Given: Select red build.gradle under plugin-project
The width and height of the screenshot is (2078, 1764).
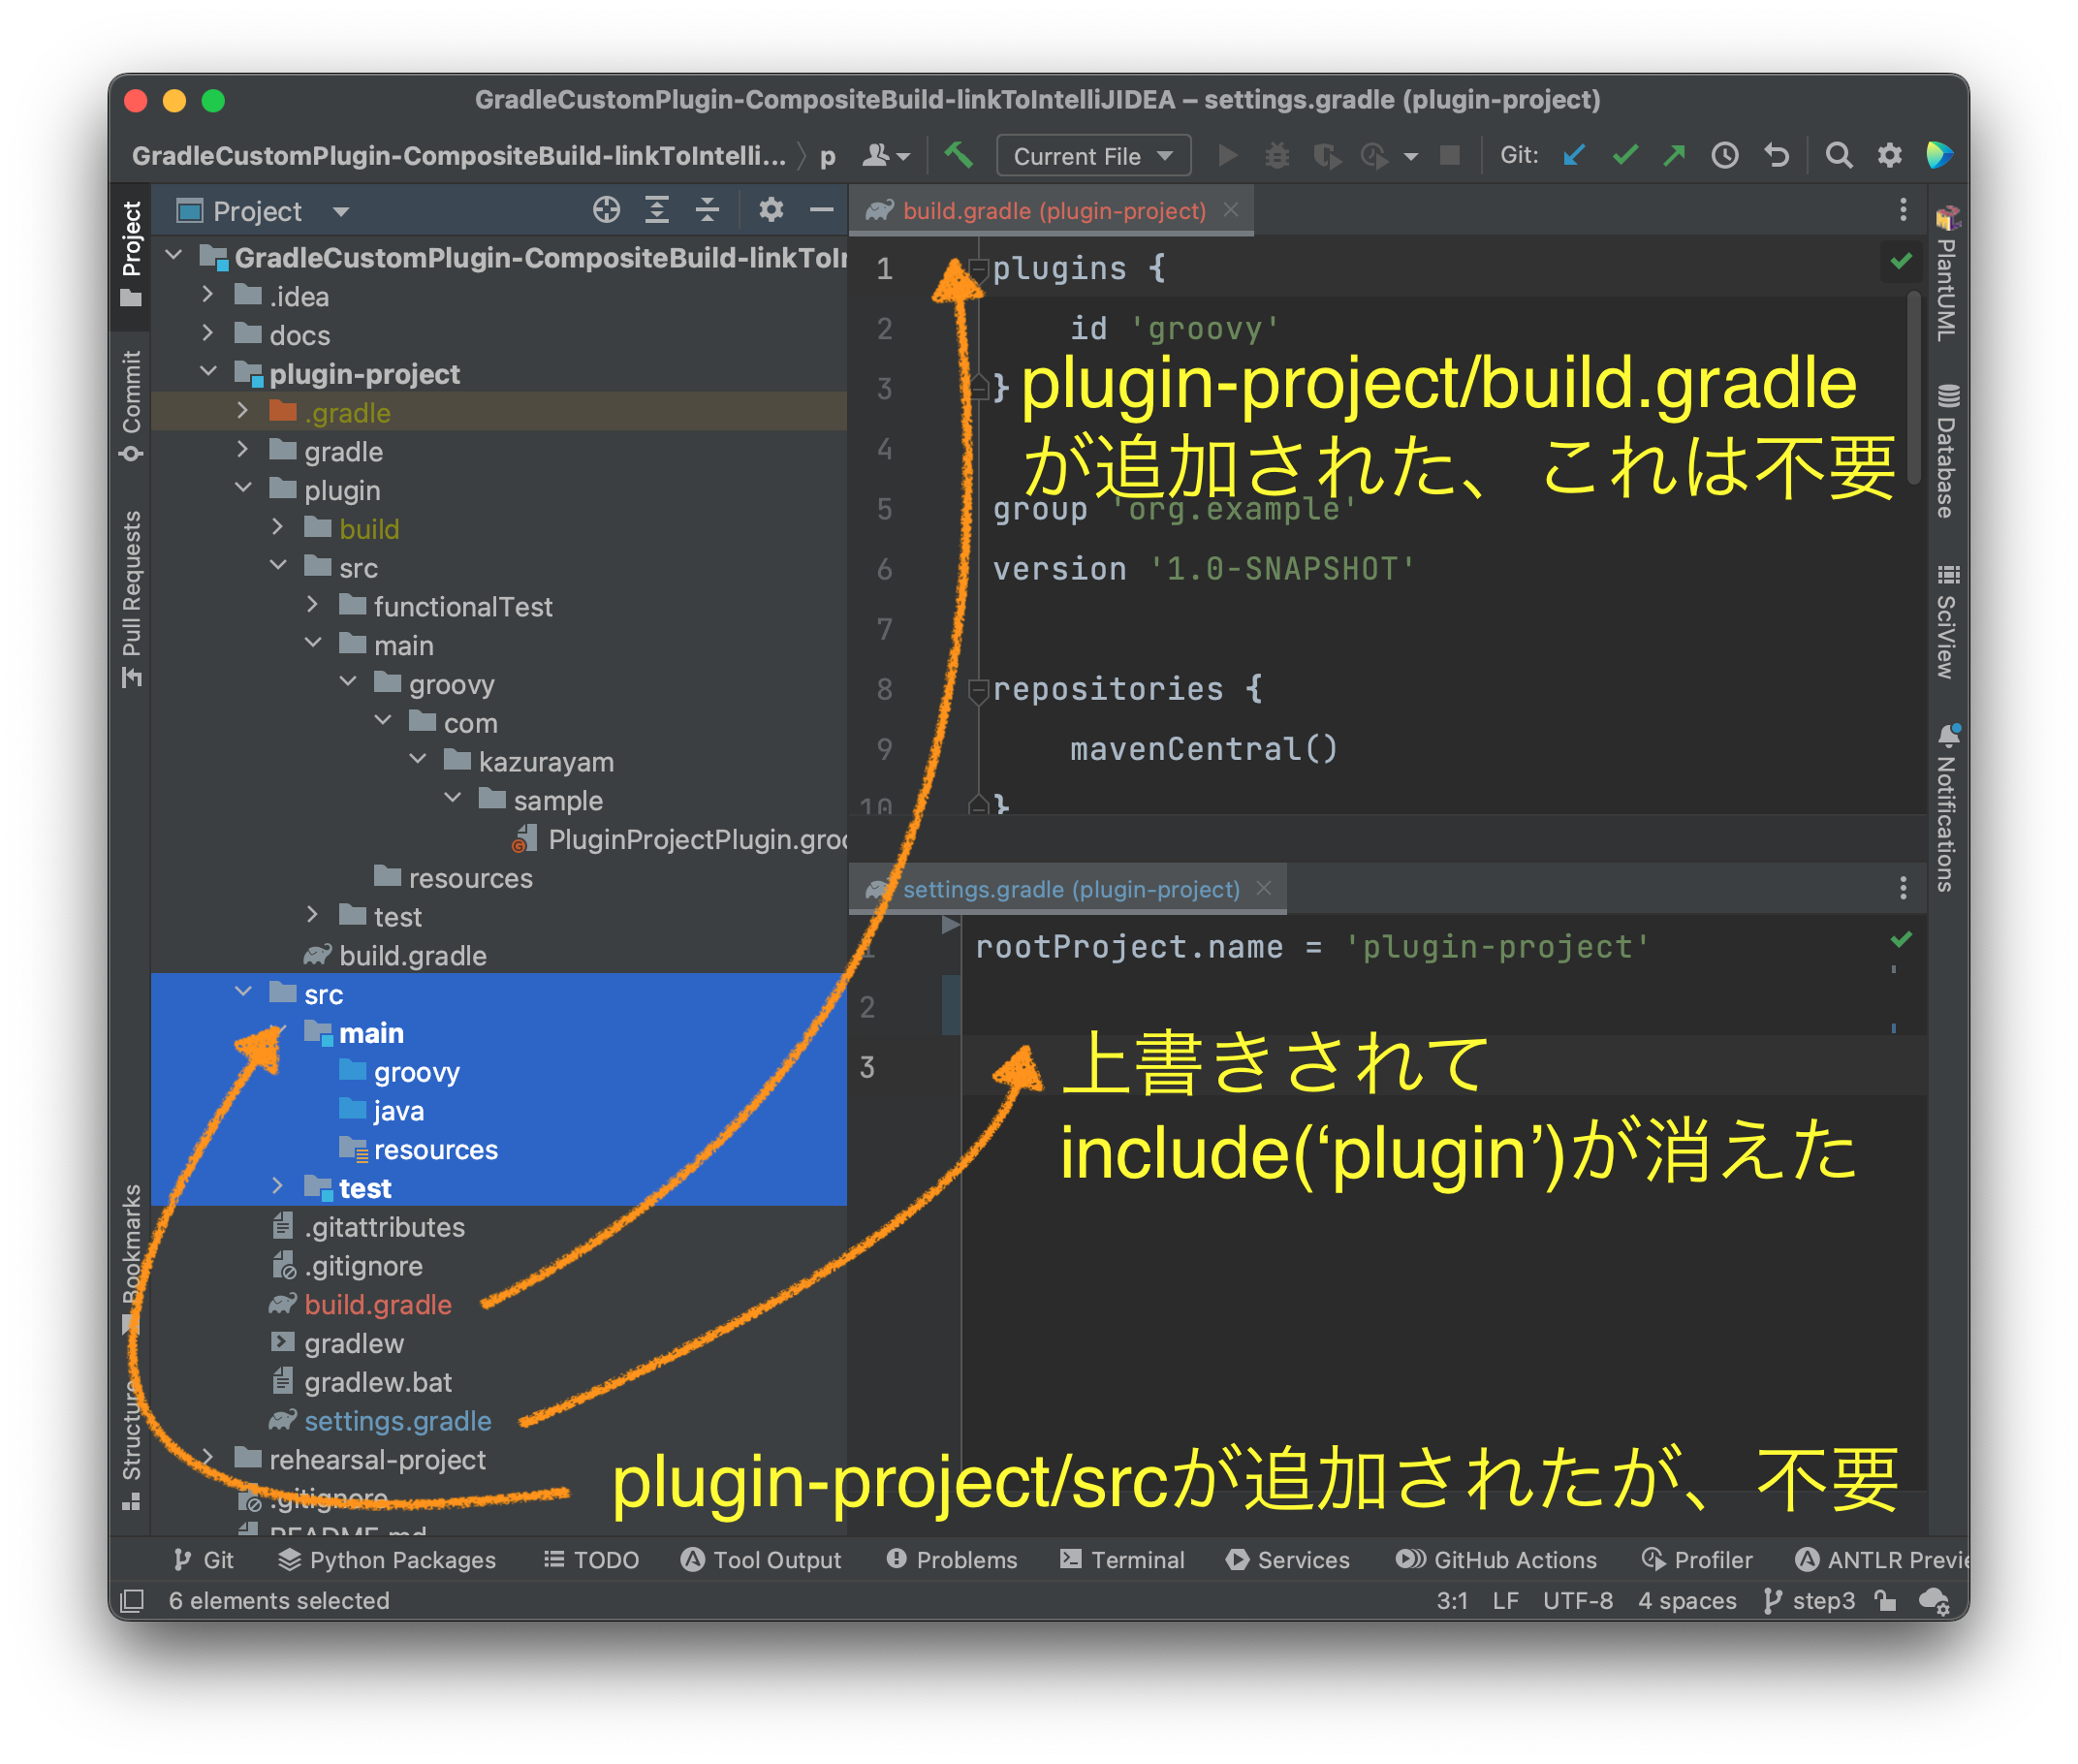Looking at the screenshot, I should pyautogui.click(x=361, y=1305).
